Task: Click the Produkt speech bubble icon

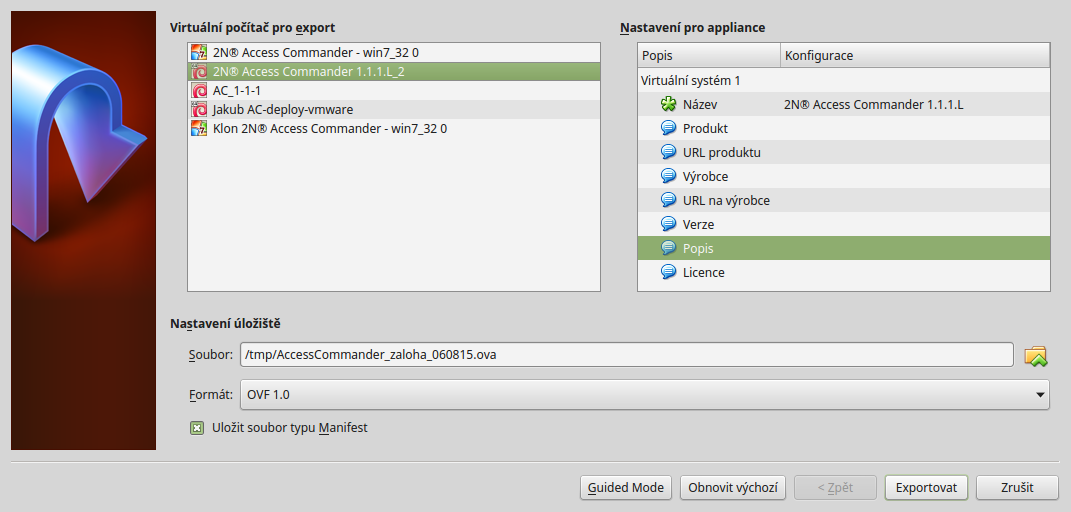Action: click(x=668, y=128)
